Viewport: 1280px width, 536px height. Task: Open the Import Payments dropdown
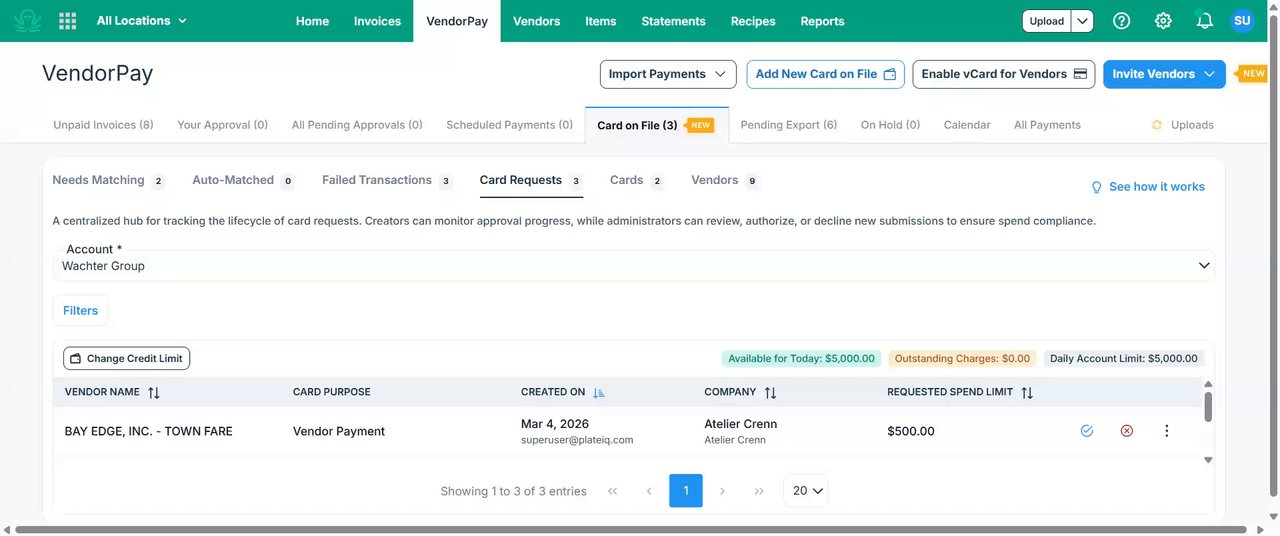click(667, 74)
